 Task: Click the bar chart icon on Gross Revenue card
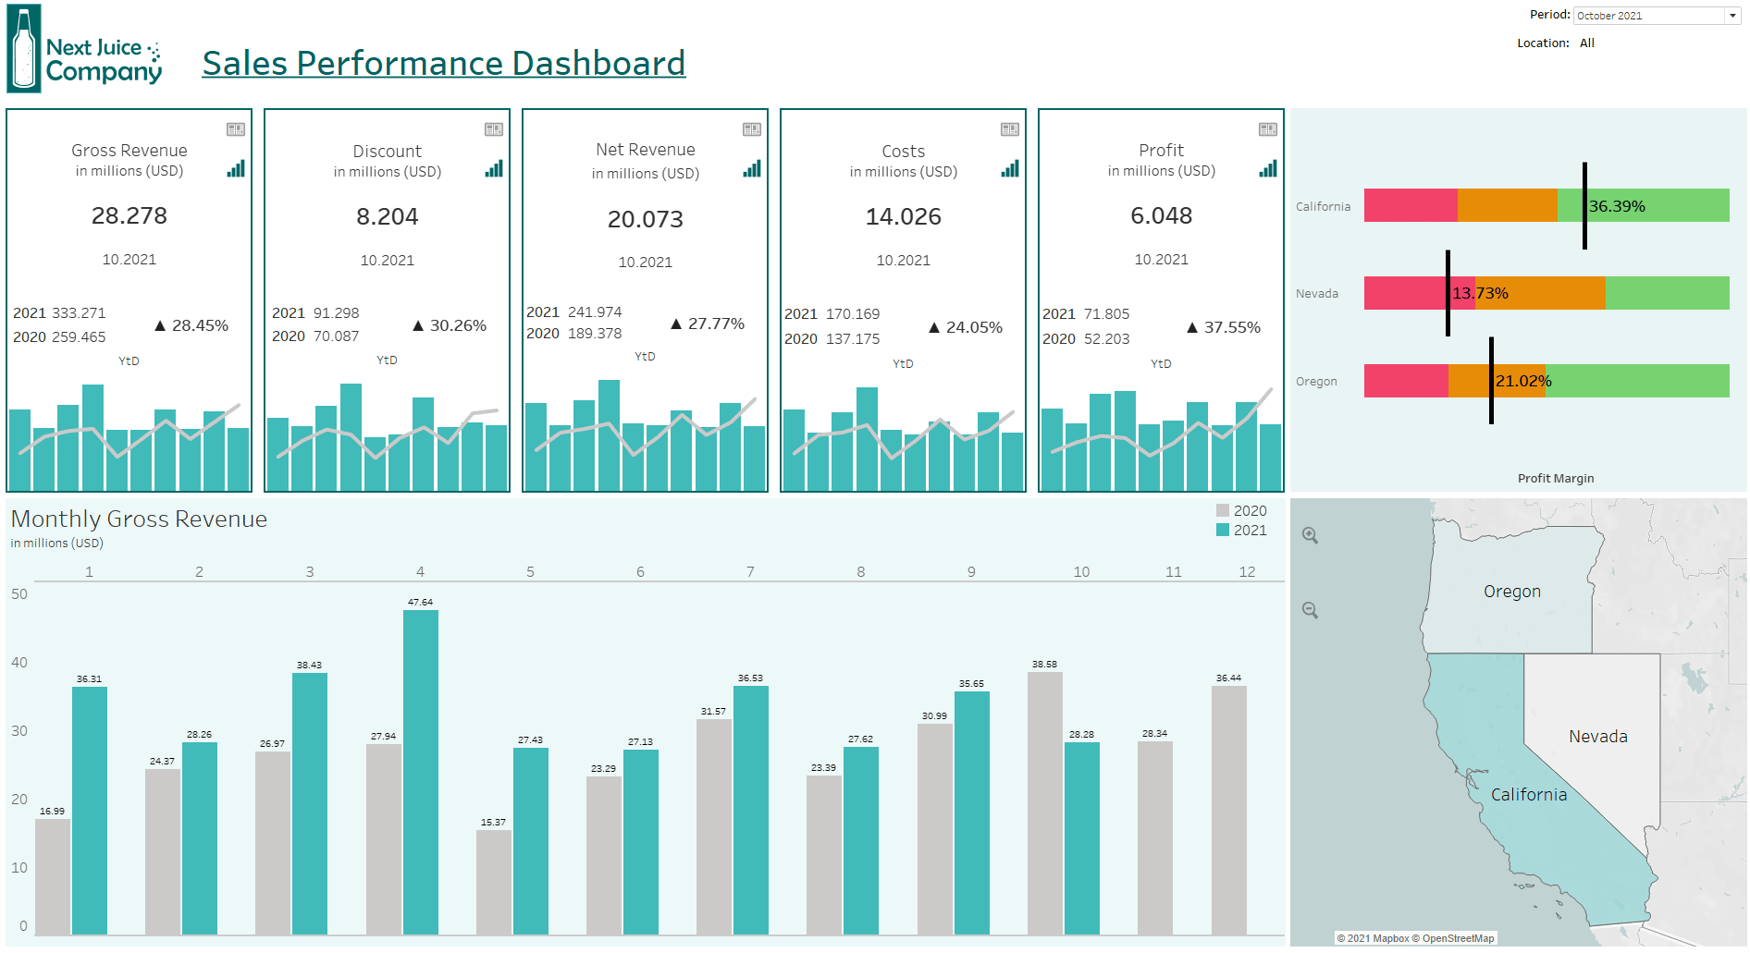tap(235, 169)
